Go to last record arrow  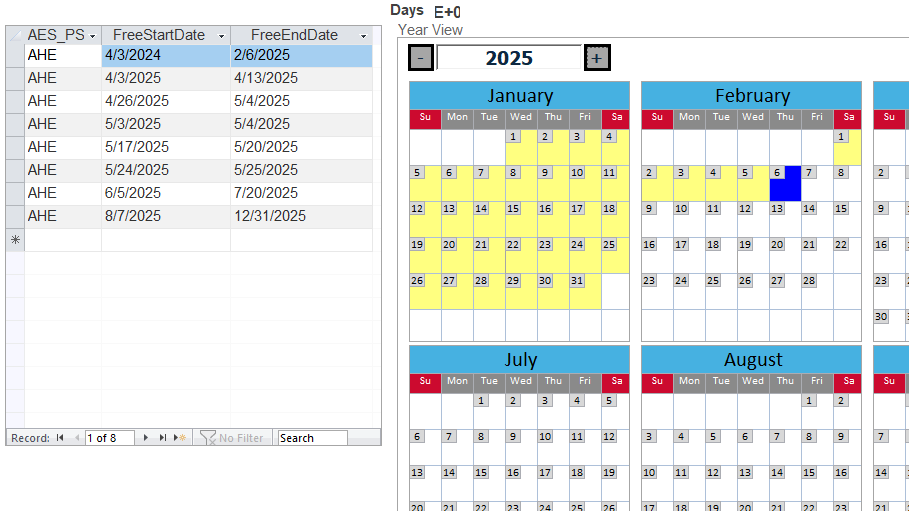(163, 438)
